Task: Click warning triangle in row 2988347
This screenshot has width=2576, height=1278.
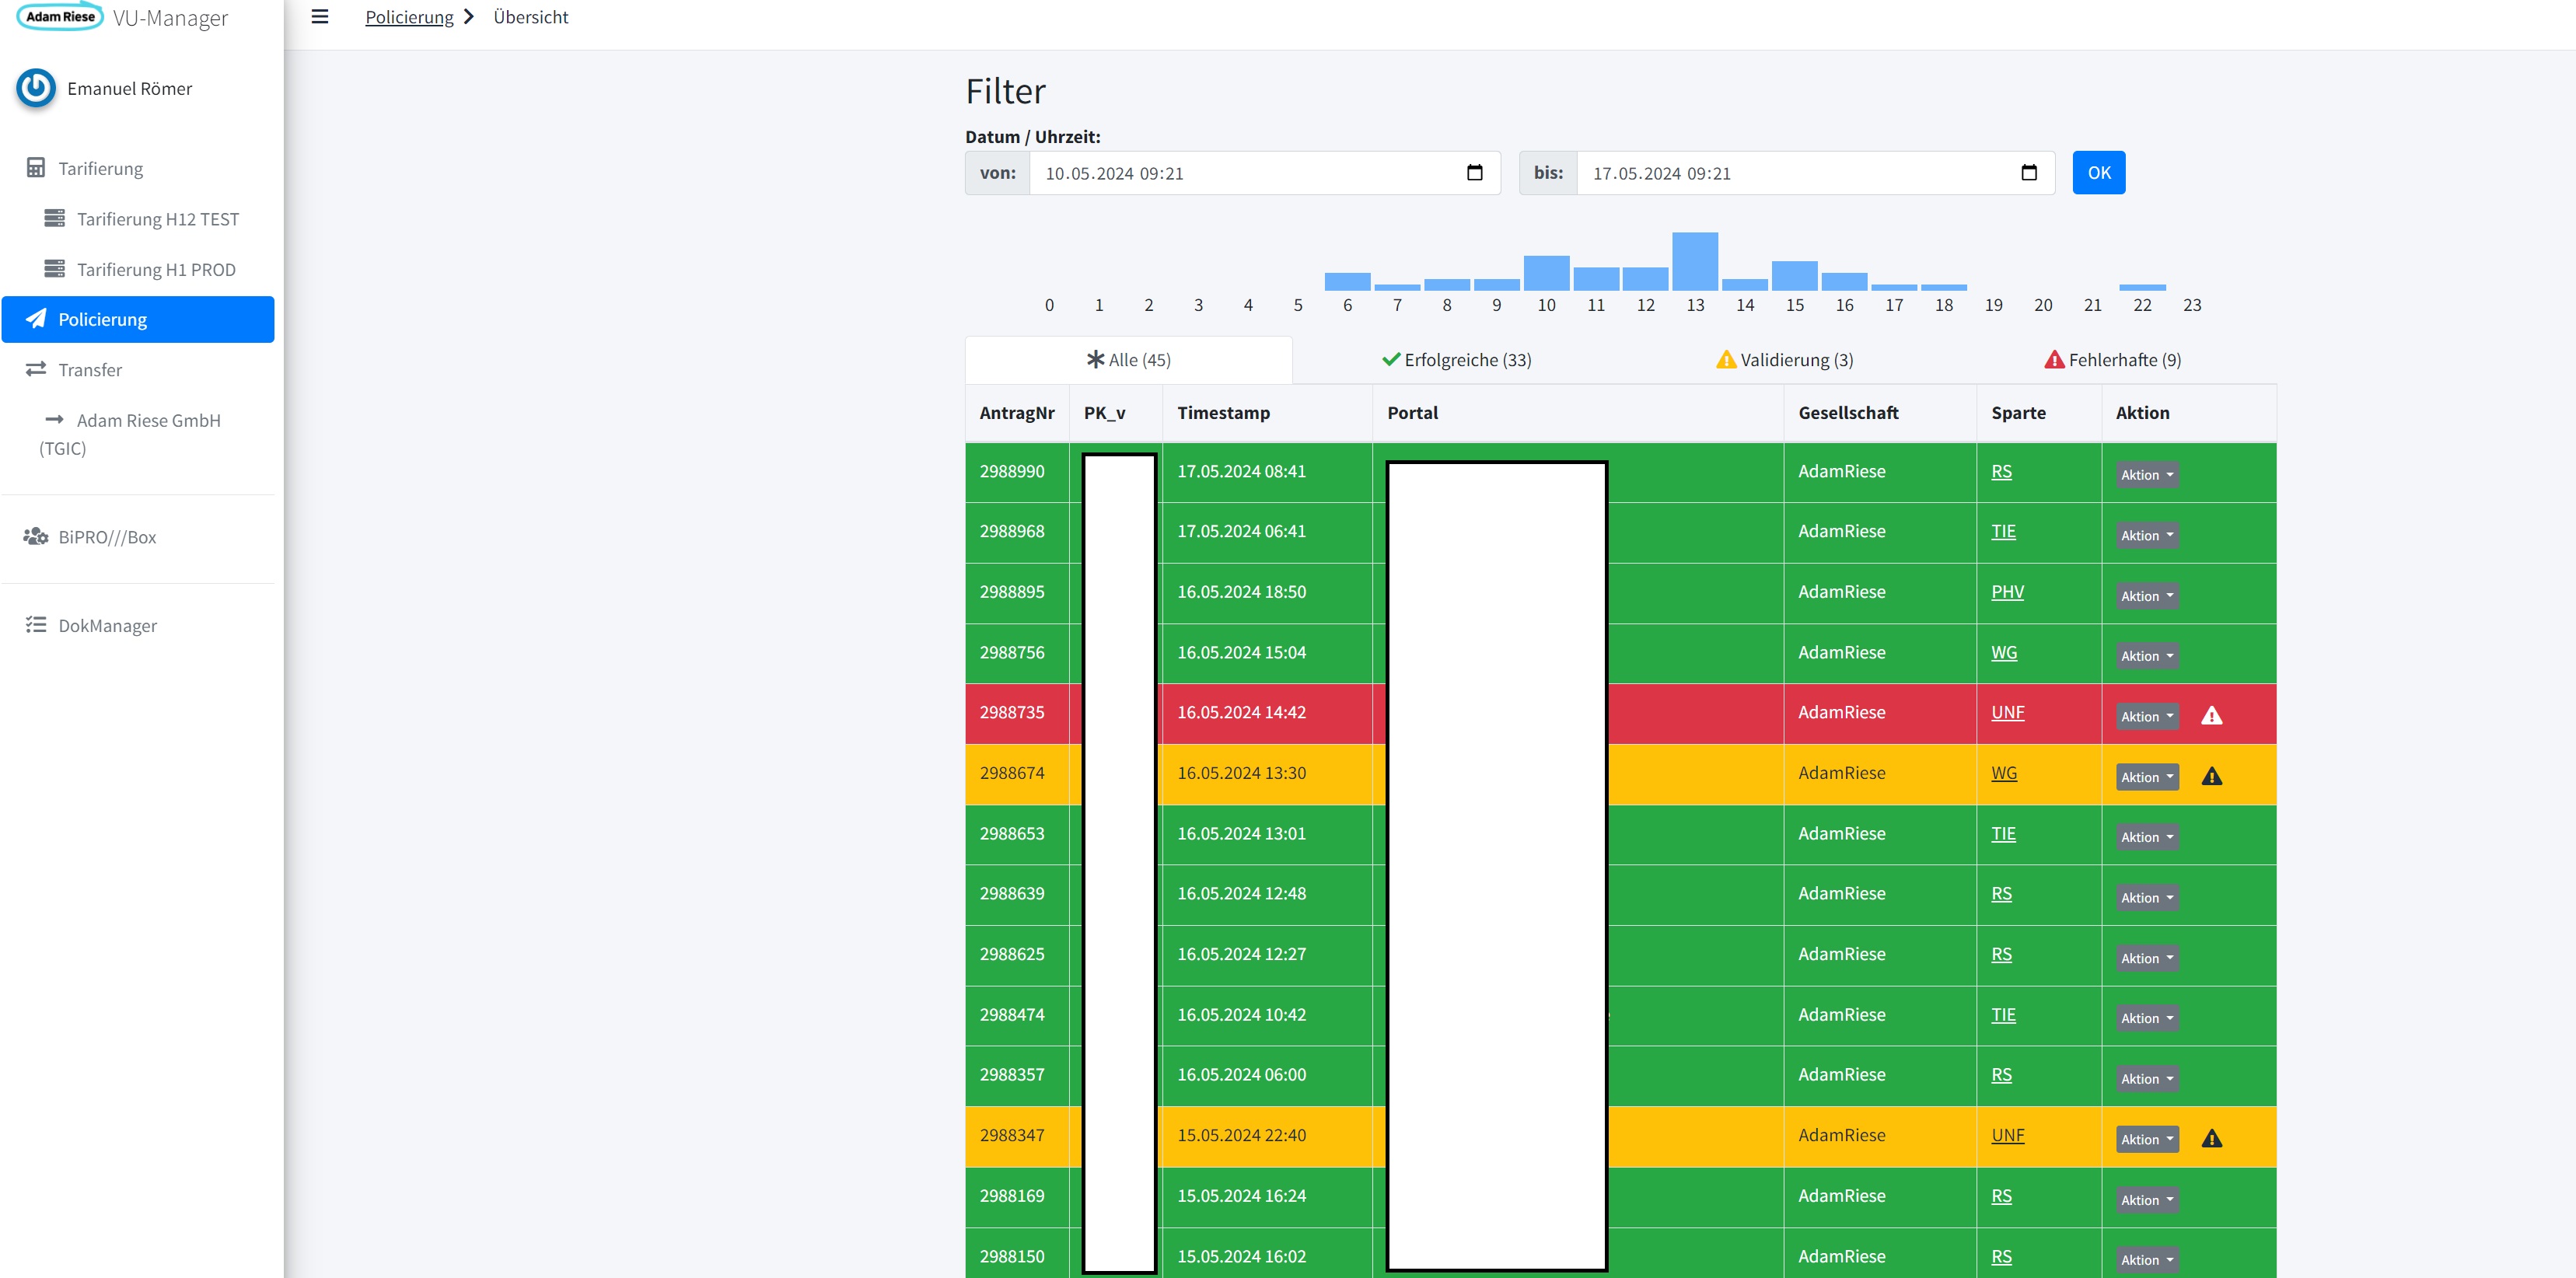Action: [2211, 1139]
